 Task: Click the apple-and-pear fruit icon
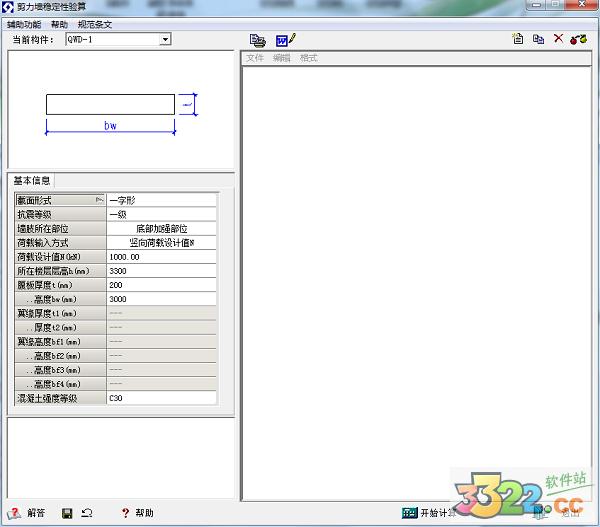[x=578, y=39]
